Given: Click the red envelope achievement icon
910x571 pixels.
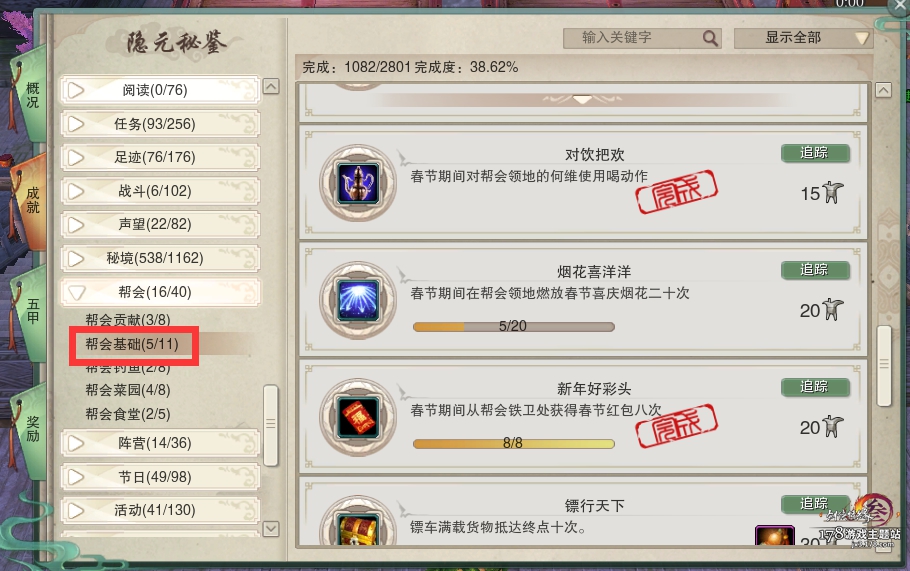Looking at the screenshot, I should pos(358,417).
